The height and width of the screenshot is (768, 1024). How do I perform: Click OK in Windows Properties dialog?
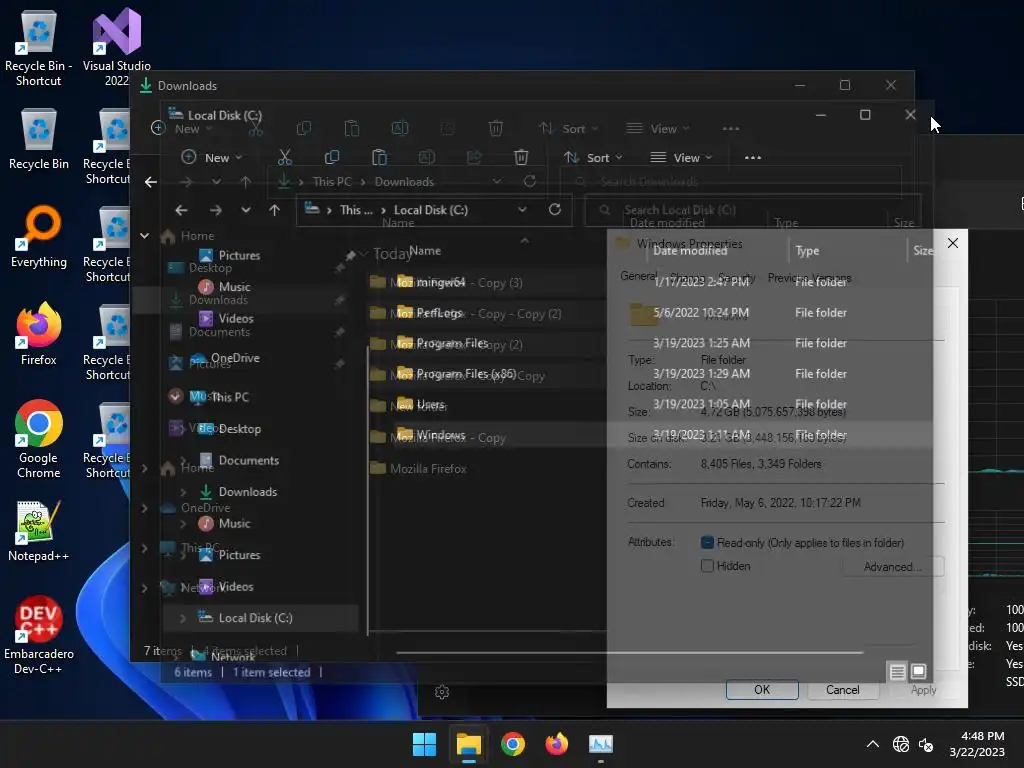(762, 690)
